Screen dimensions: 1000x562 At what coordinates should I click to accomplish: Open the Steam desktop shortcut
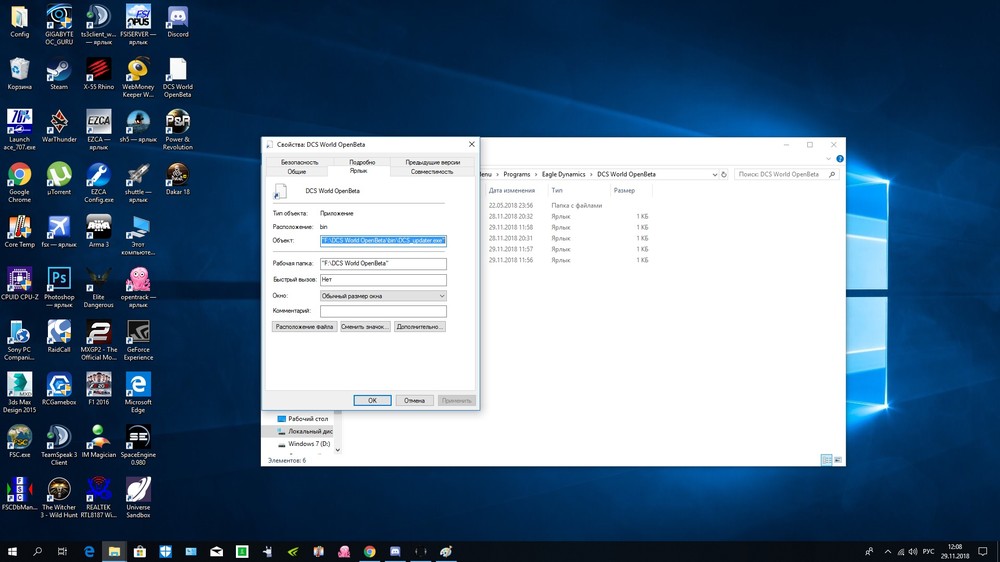(59, 70)
